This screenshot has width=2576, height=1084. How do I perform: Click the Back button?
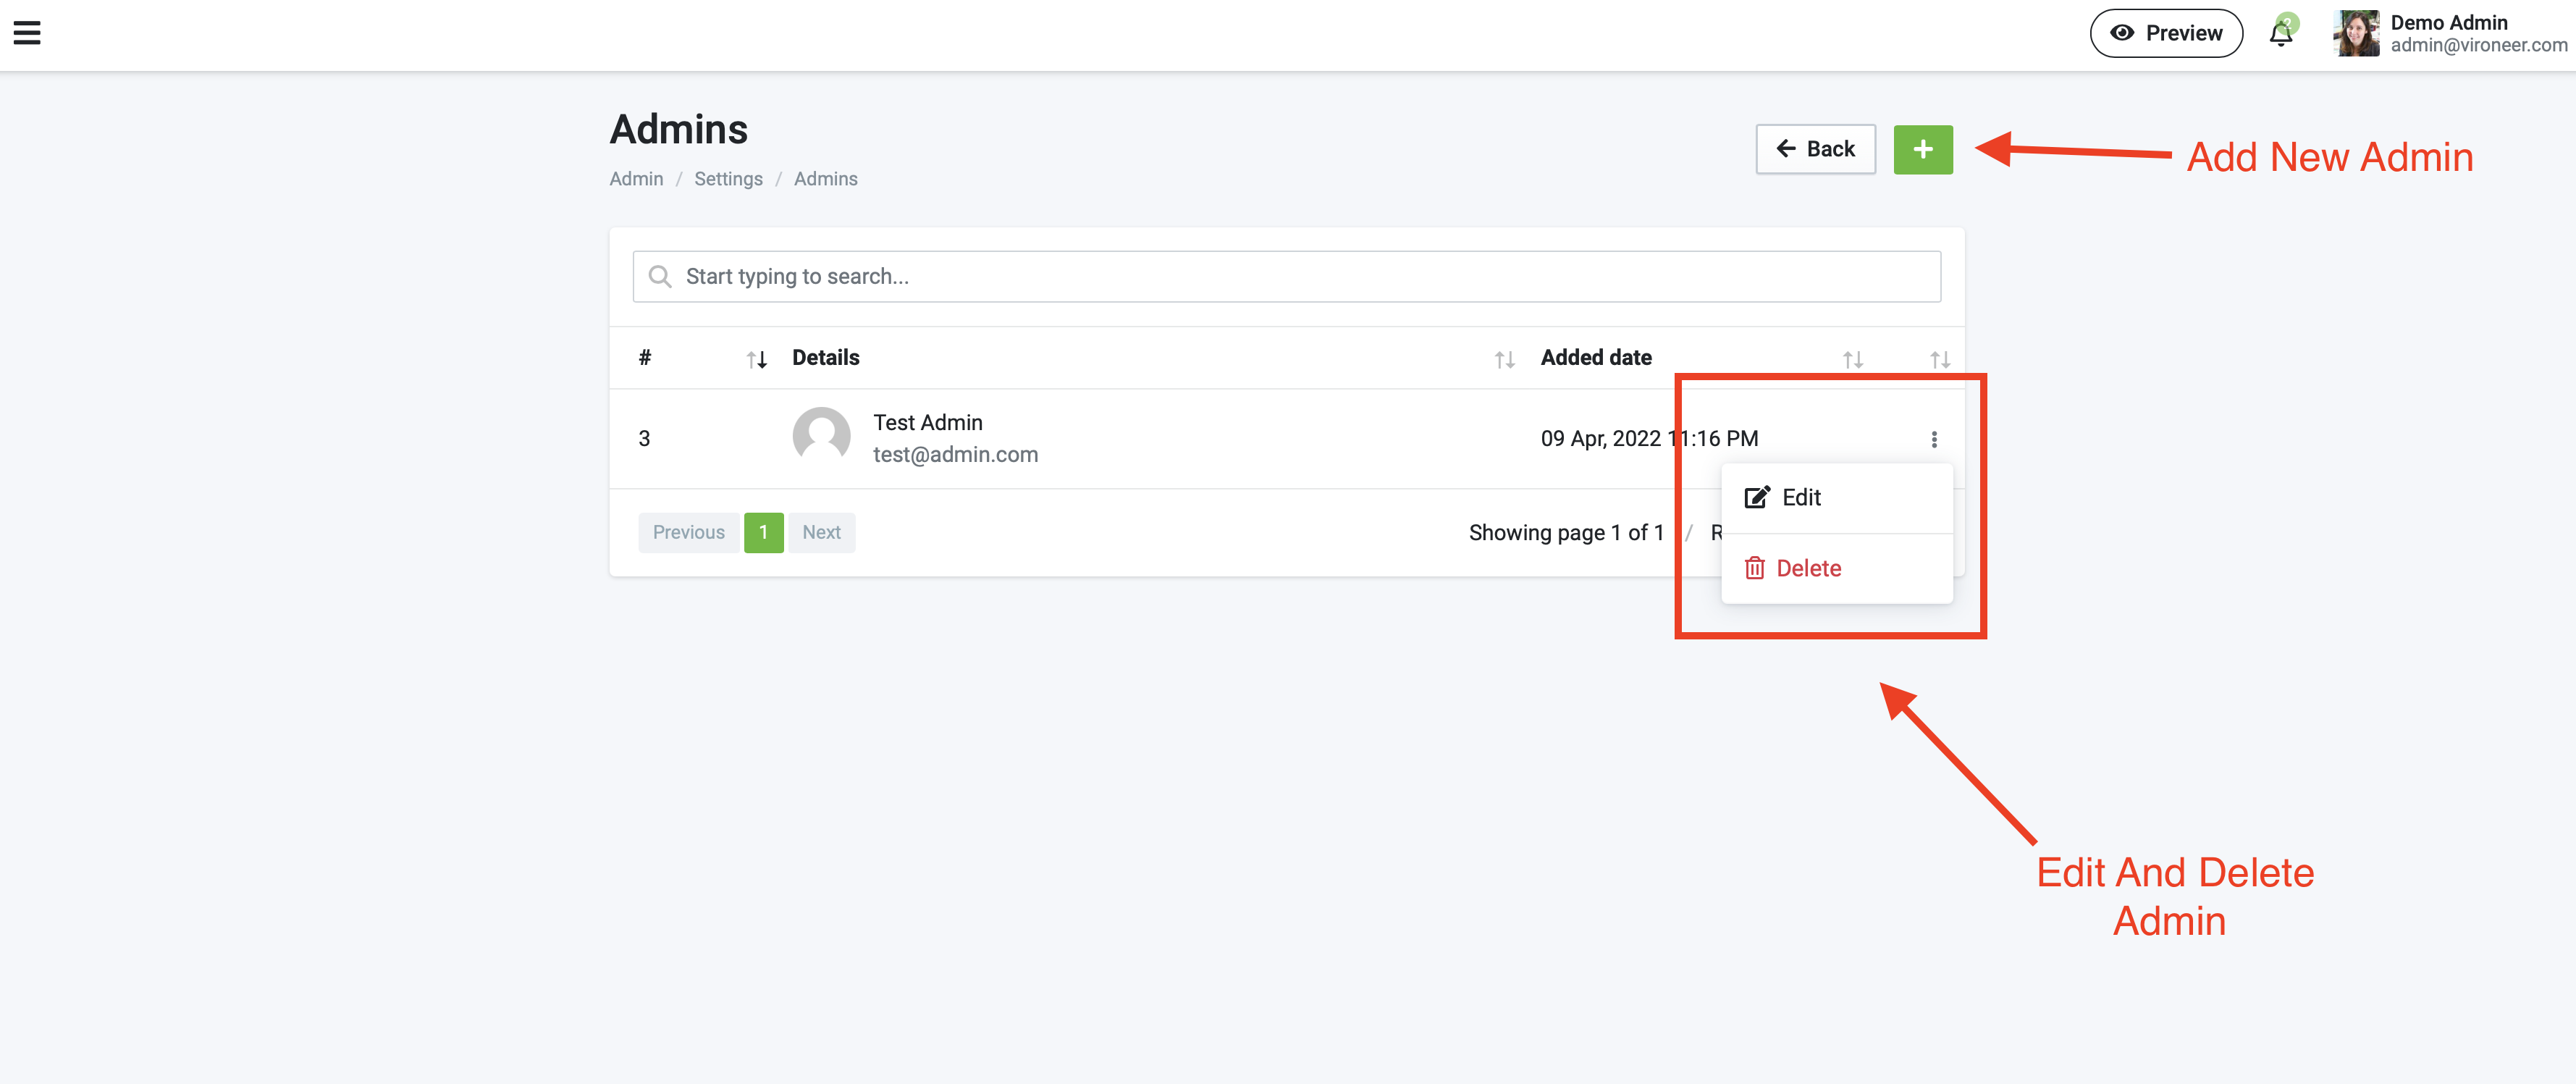click(x=1815, y=149)
